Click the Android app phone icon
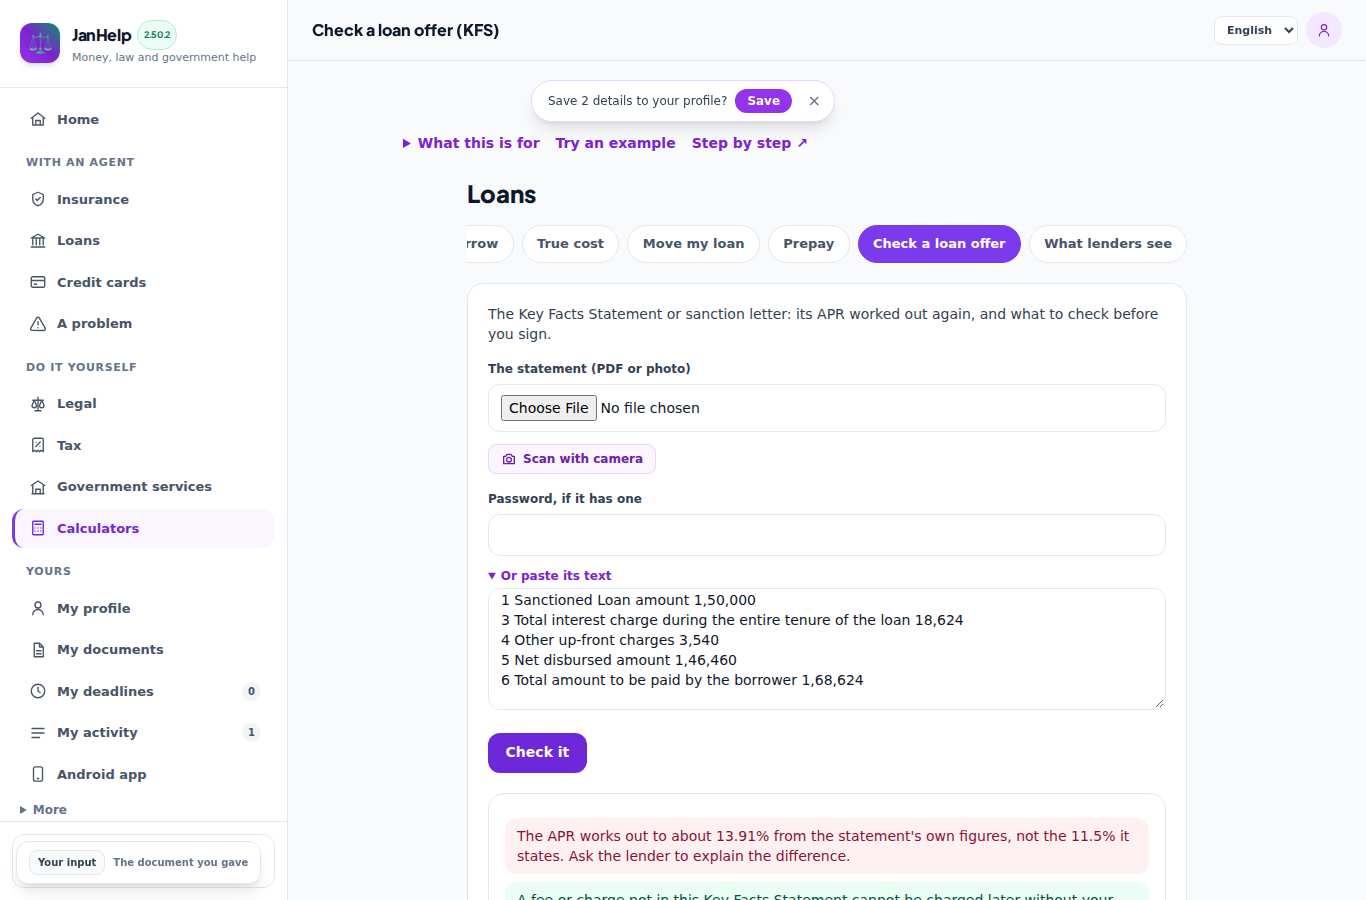Image resolution: width=1366 pixels, height=900 pixels. [38, 774]
